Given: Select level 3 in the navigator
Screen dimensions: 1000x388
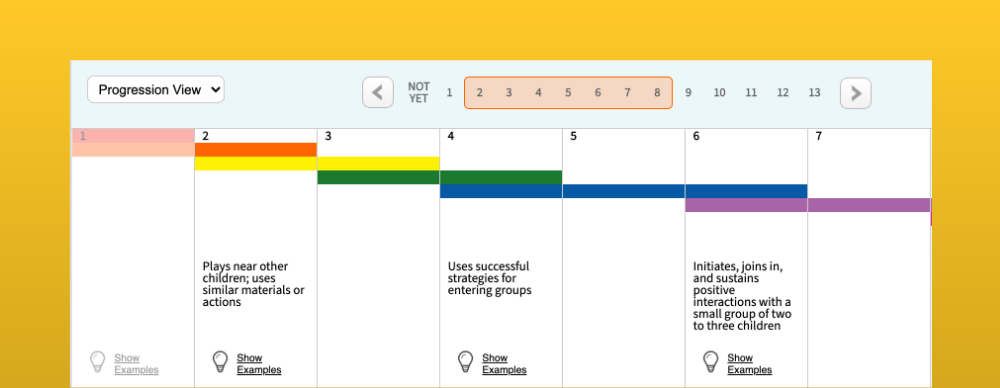Looking at the screenshot, I should click(509, 93).
